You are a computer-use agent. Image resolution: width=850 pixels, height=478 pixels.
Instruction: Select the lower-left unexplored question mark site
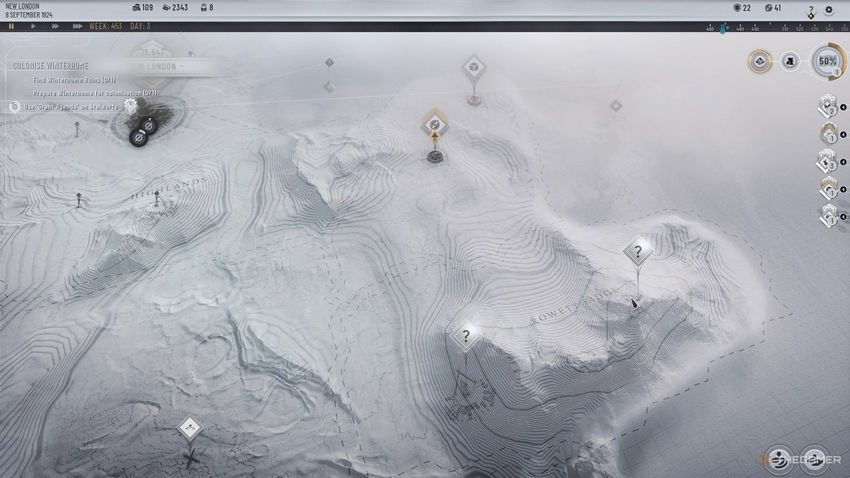pyautogui.click(x=465, y=336)
